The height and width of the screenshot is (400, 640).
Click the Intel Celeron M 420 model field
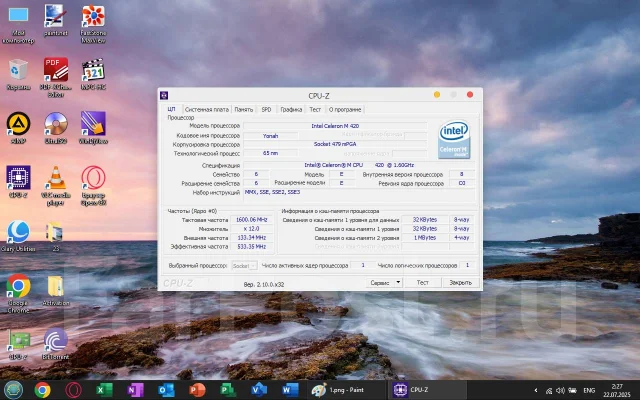[335, 126]
